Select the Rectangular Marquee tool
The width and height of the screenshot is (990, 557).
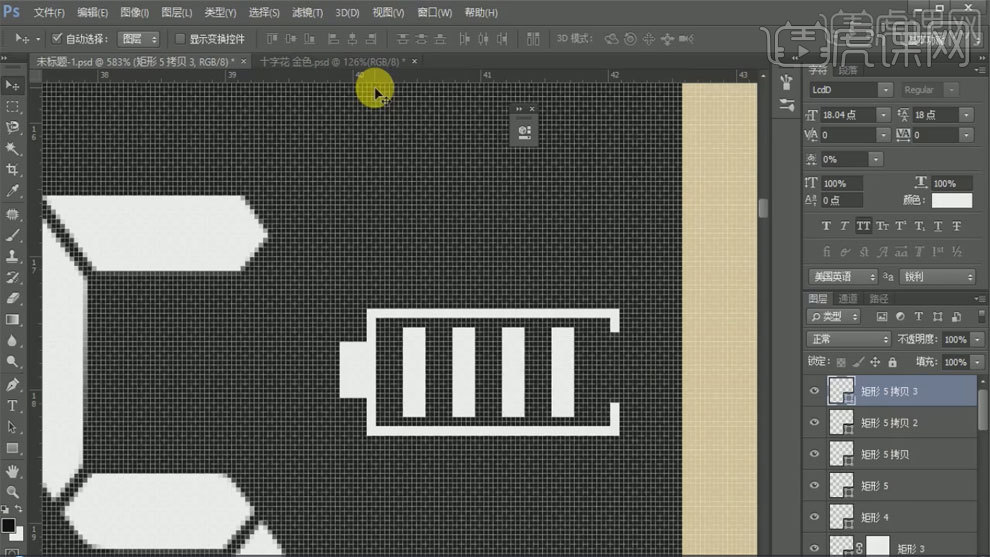click(x=12, y=107)
